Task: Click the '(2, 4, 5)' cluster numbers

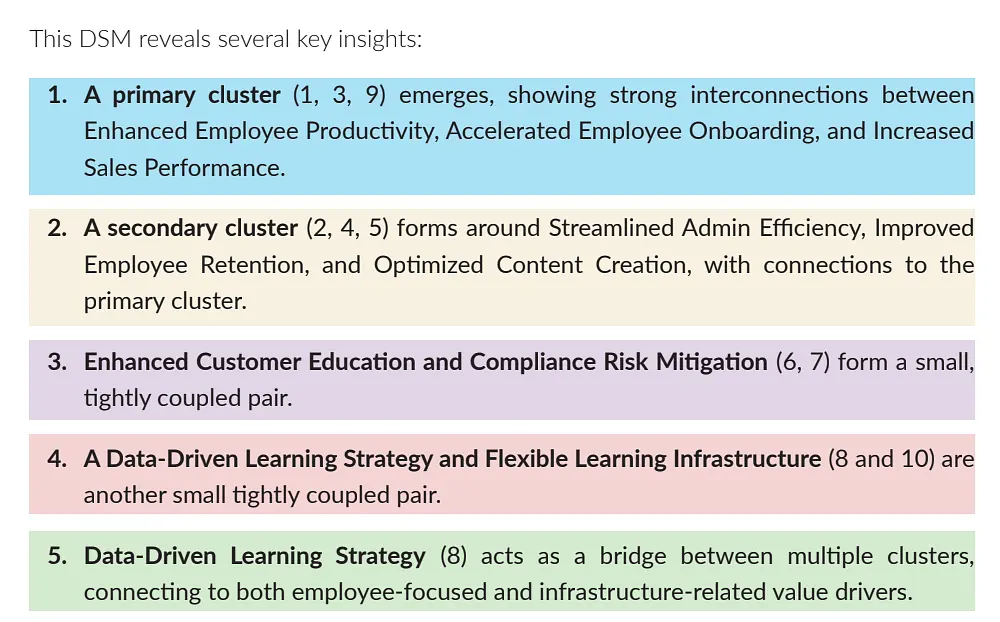Action: [x=344, y=228]
